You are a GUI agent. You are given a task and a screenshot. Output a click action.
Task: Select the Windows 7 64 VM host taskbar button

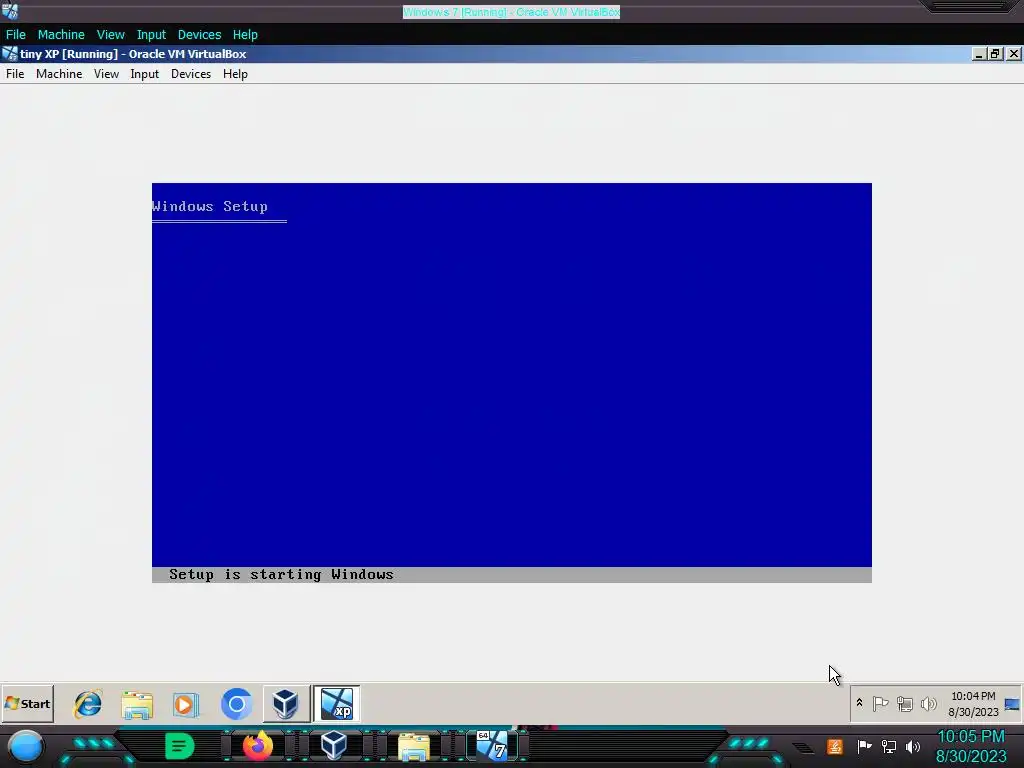492,746
